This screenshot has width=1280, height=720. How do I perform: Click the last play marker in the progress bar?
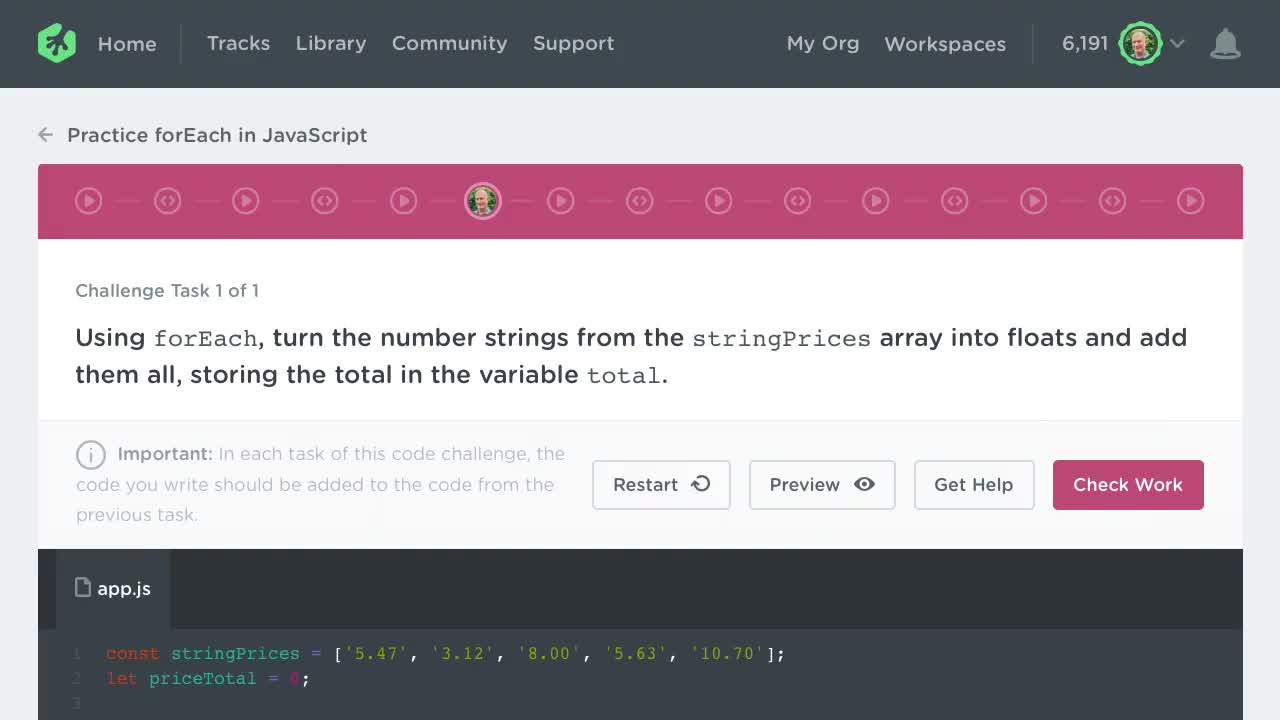(x=1191, y=201)
